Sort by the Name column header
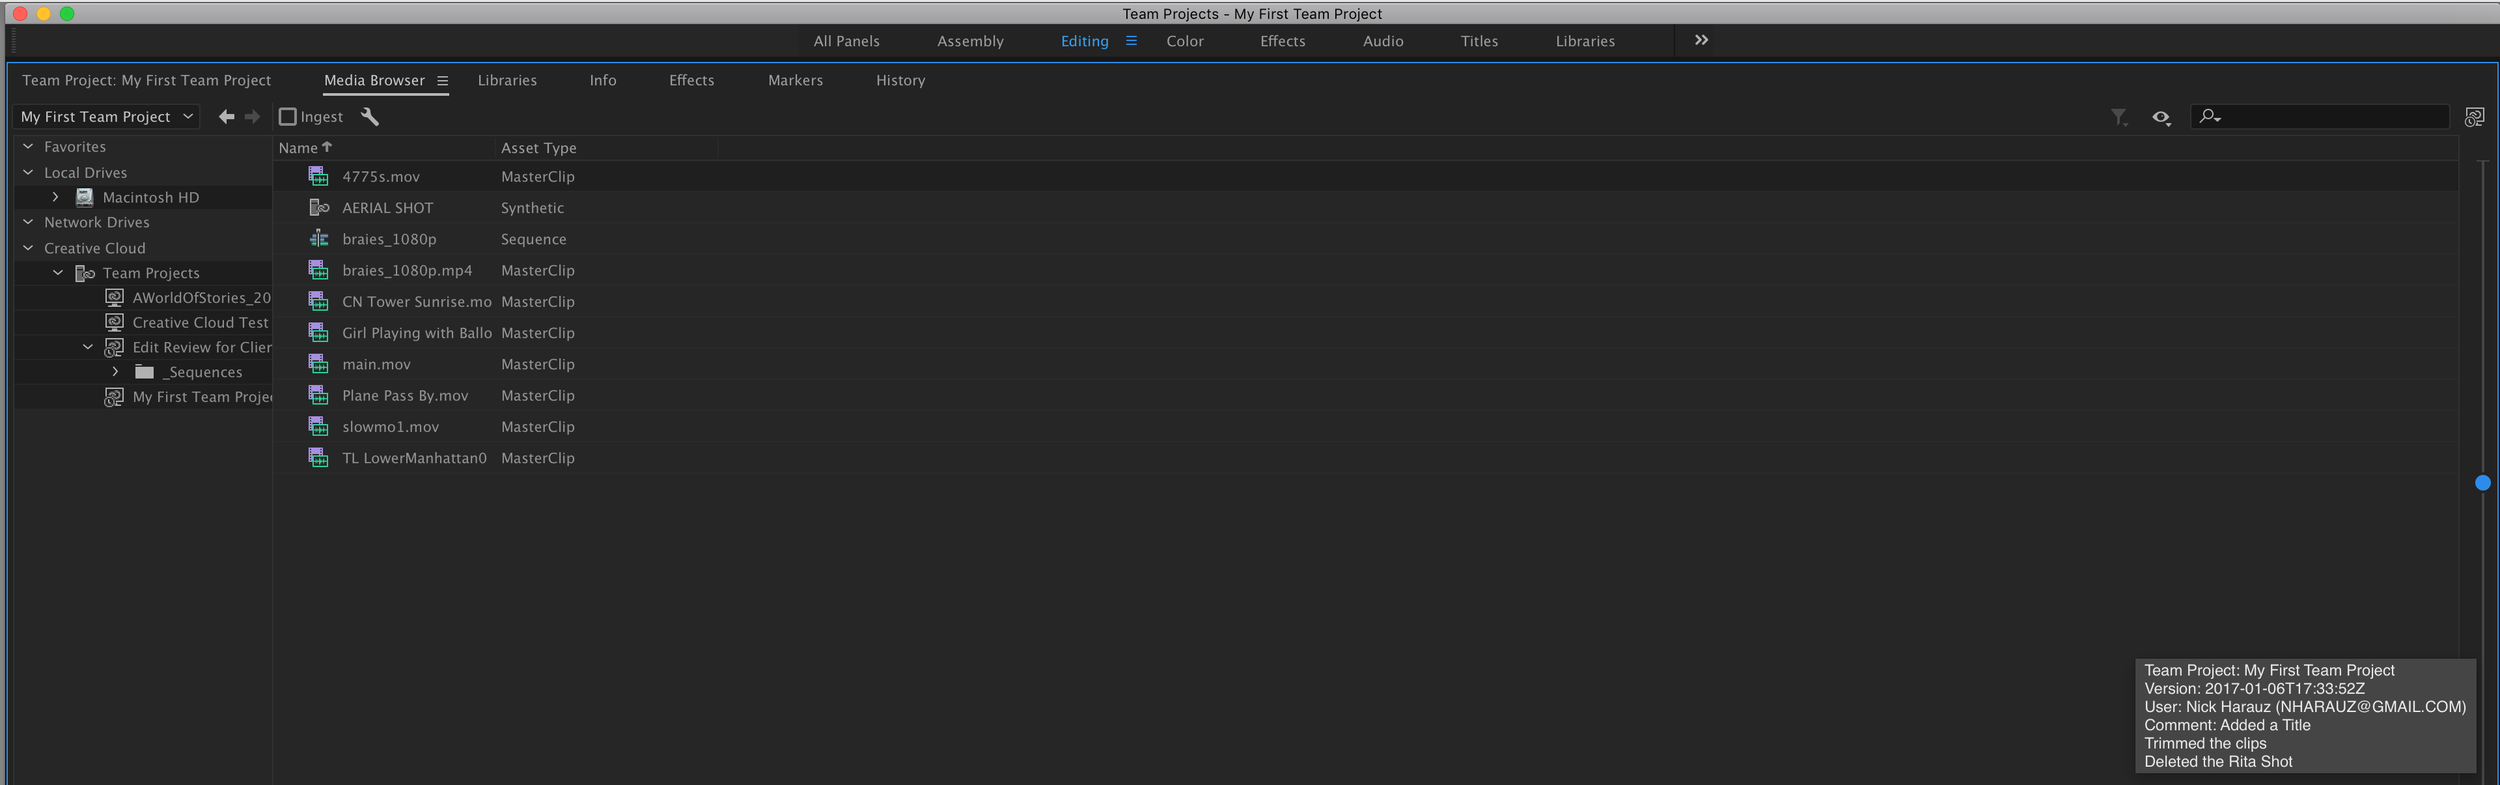This screenshot has width=2500, height=785. point(304,148)
